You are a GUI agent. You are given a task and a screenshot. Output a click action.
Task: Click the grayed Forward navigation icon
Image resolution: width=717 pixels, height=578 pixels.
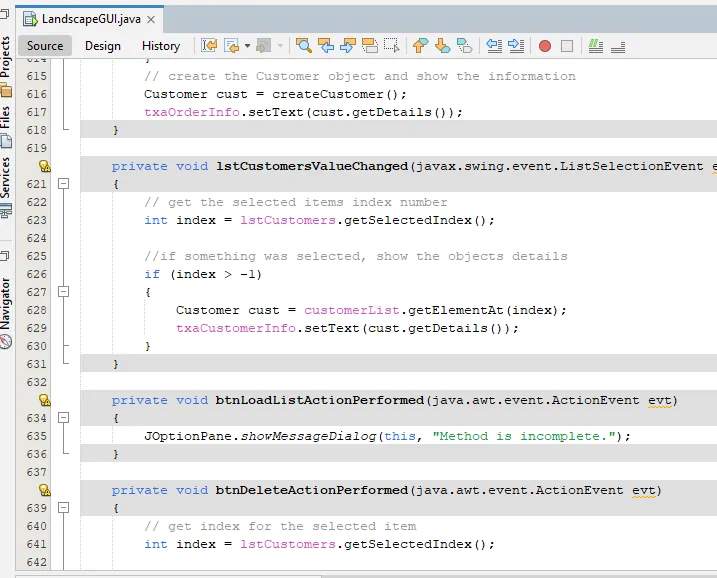tap(264, 46)
